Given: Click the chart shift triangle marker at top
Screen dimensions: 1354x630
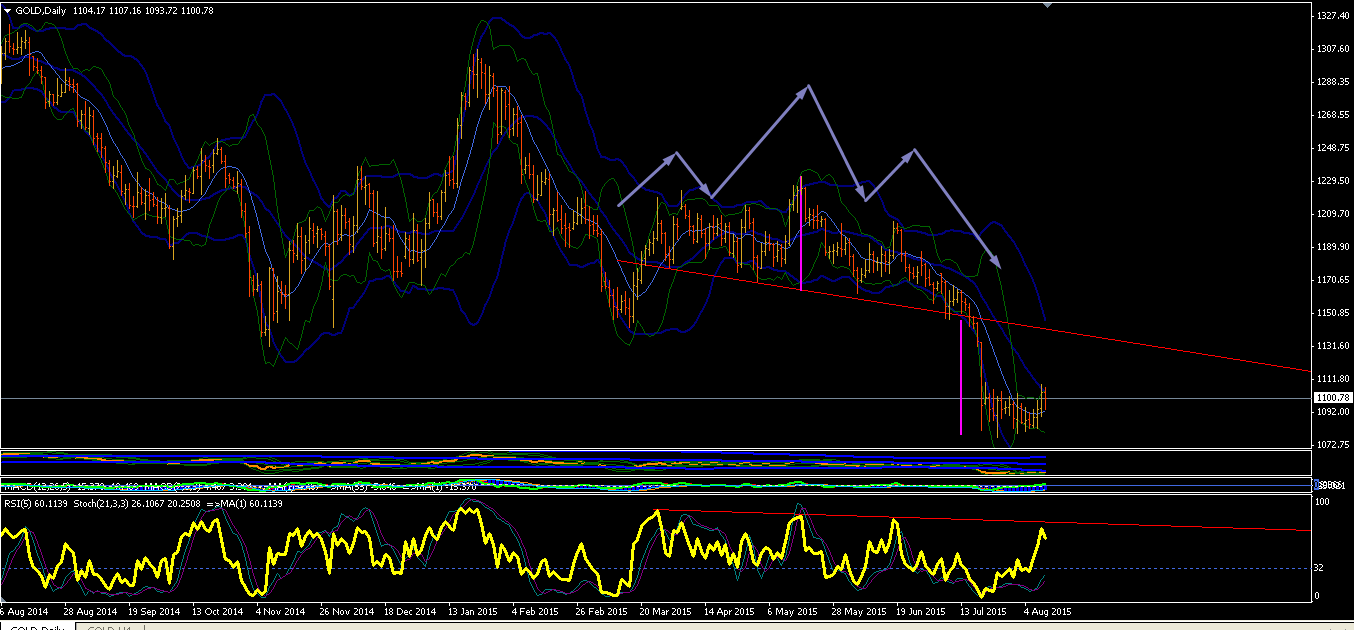Looking at the screenshot, I should 1047,5.
